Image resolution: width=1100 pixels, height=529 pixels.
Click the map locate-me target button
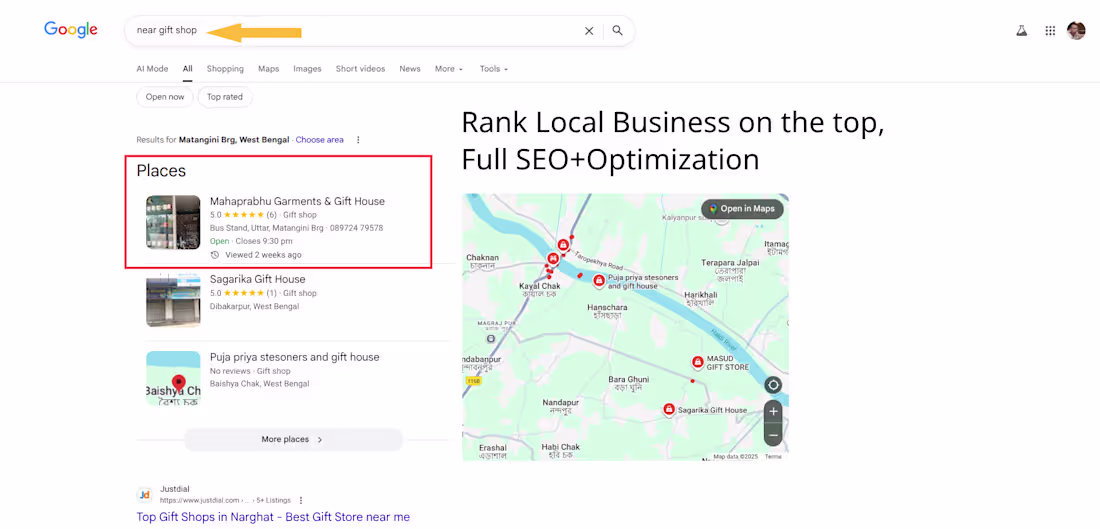point(773,385)
